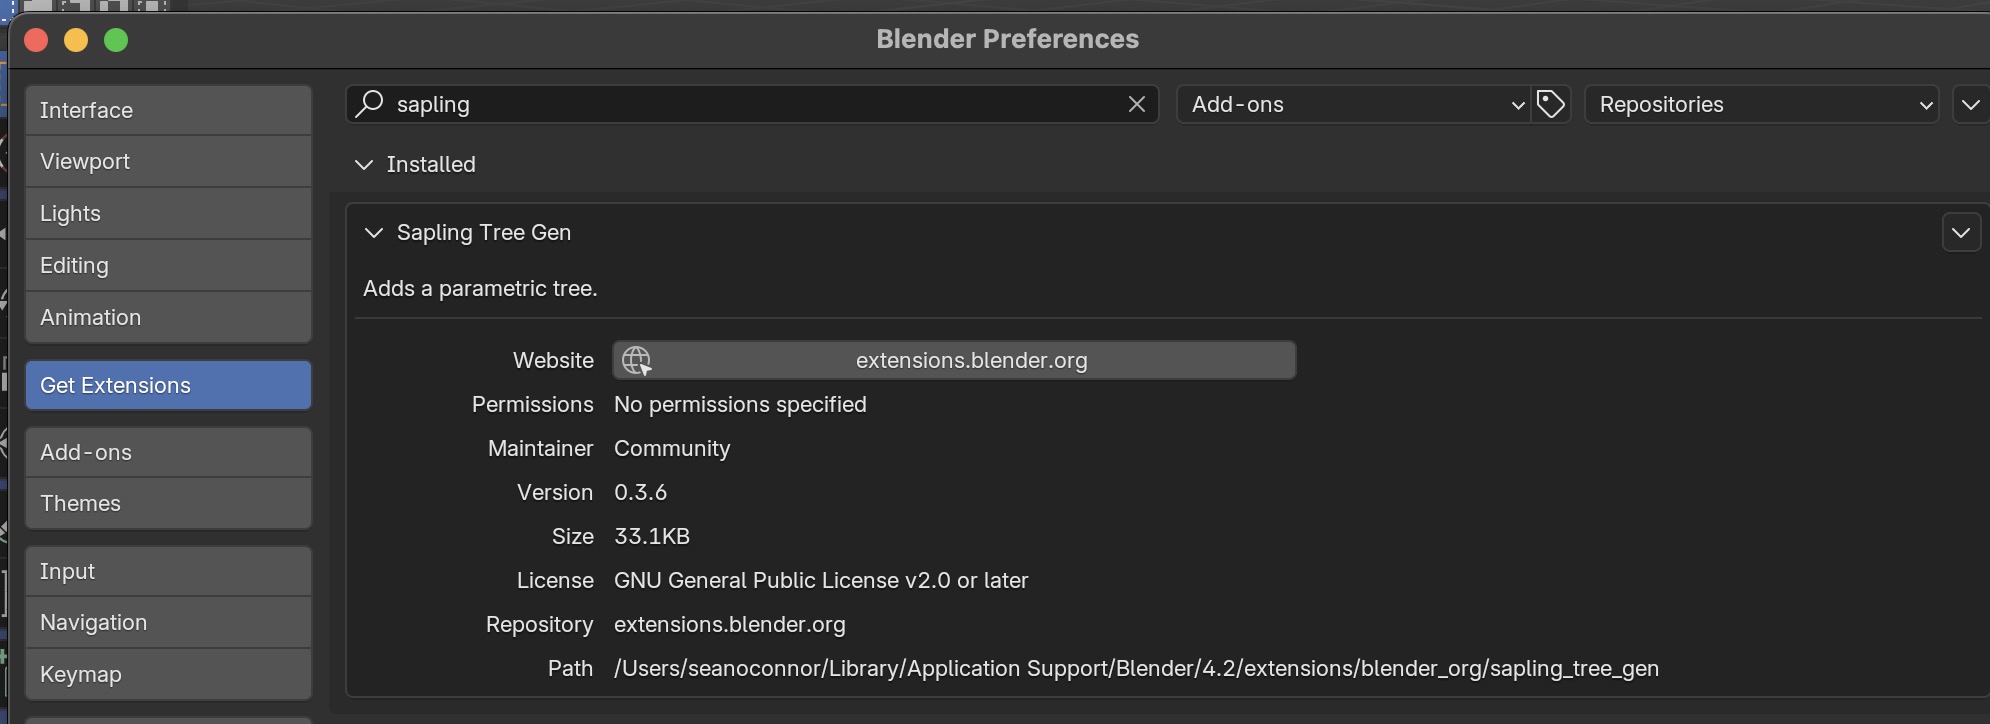Screen dimensions: 1990x724
Task: Click the GNU General Public License text
Action: [821, 580]
